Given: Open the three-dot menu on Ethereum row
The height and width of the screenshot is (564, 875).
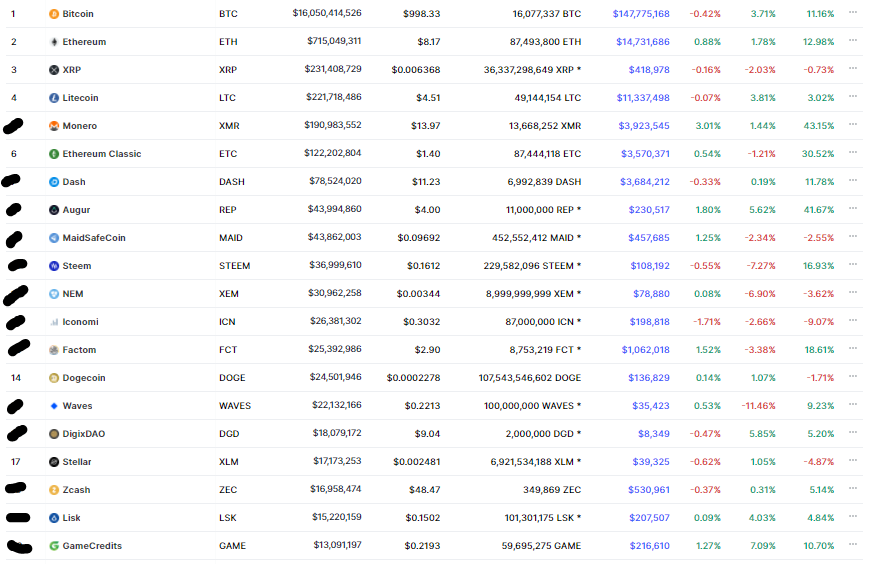Looking at the screenshot, I should coord(853,40).
